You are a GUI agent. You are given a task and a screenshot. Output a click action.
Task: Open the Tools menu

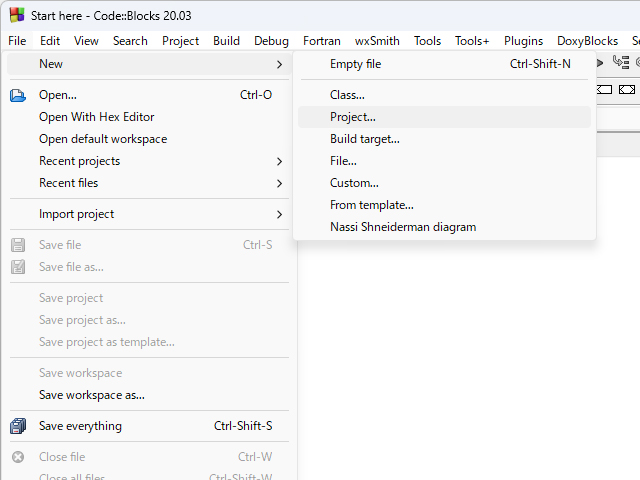click(x=427, y=41)
